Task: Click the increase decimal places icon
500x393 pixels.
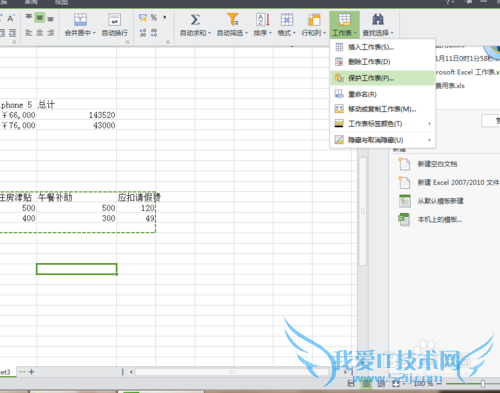Action: click(x=143, y=33)
